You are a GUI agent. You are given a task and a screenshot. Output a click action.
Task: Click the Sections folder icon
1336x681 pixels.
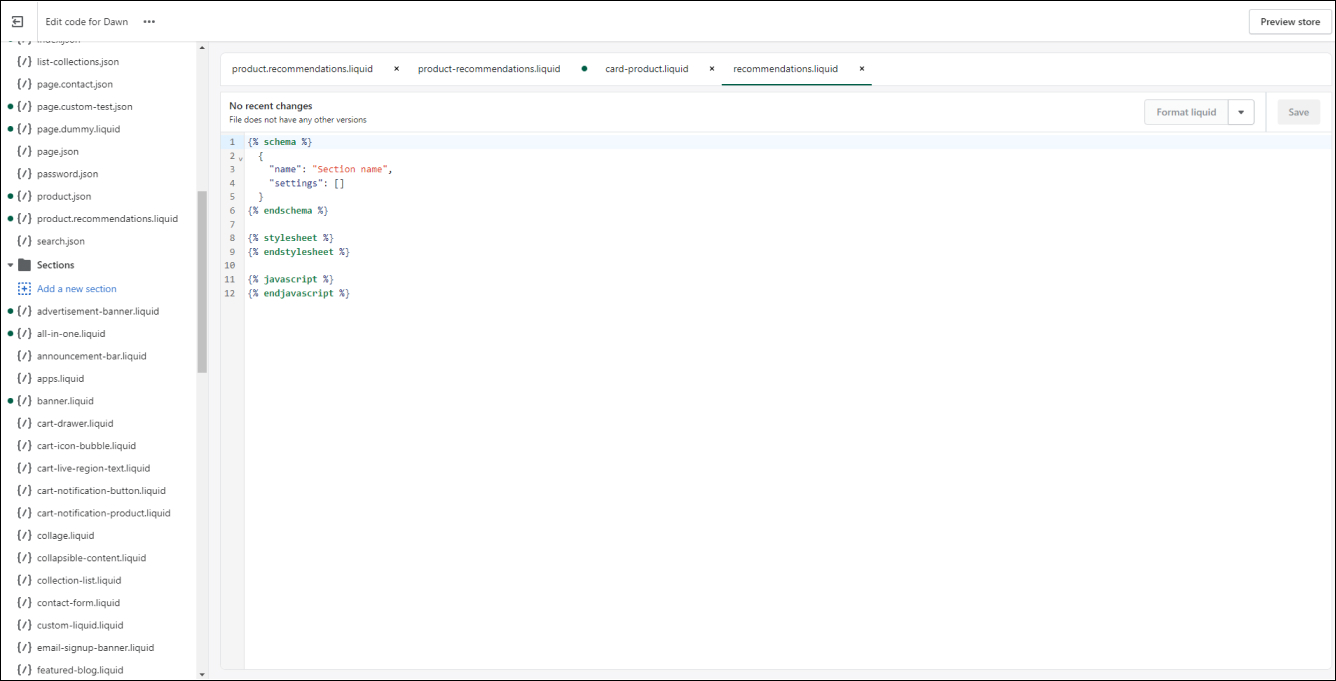click(x=24, y=265)
